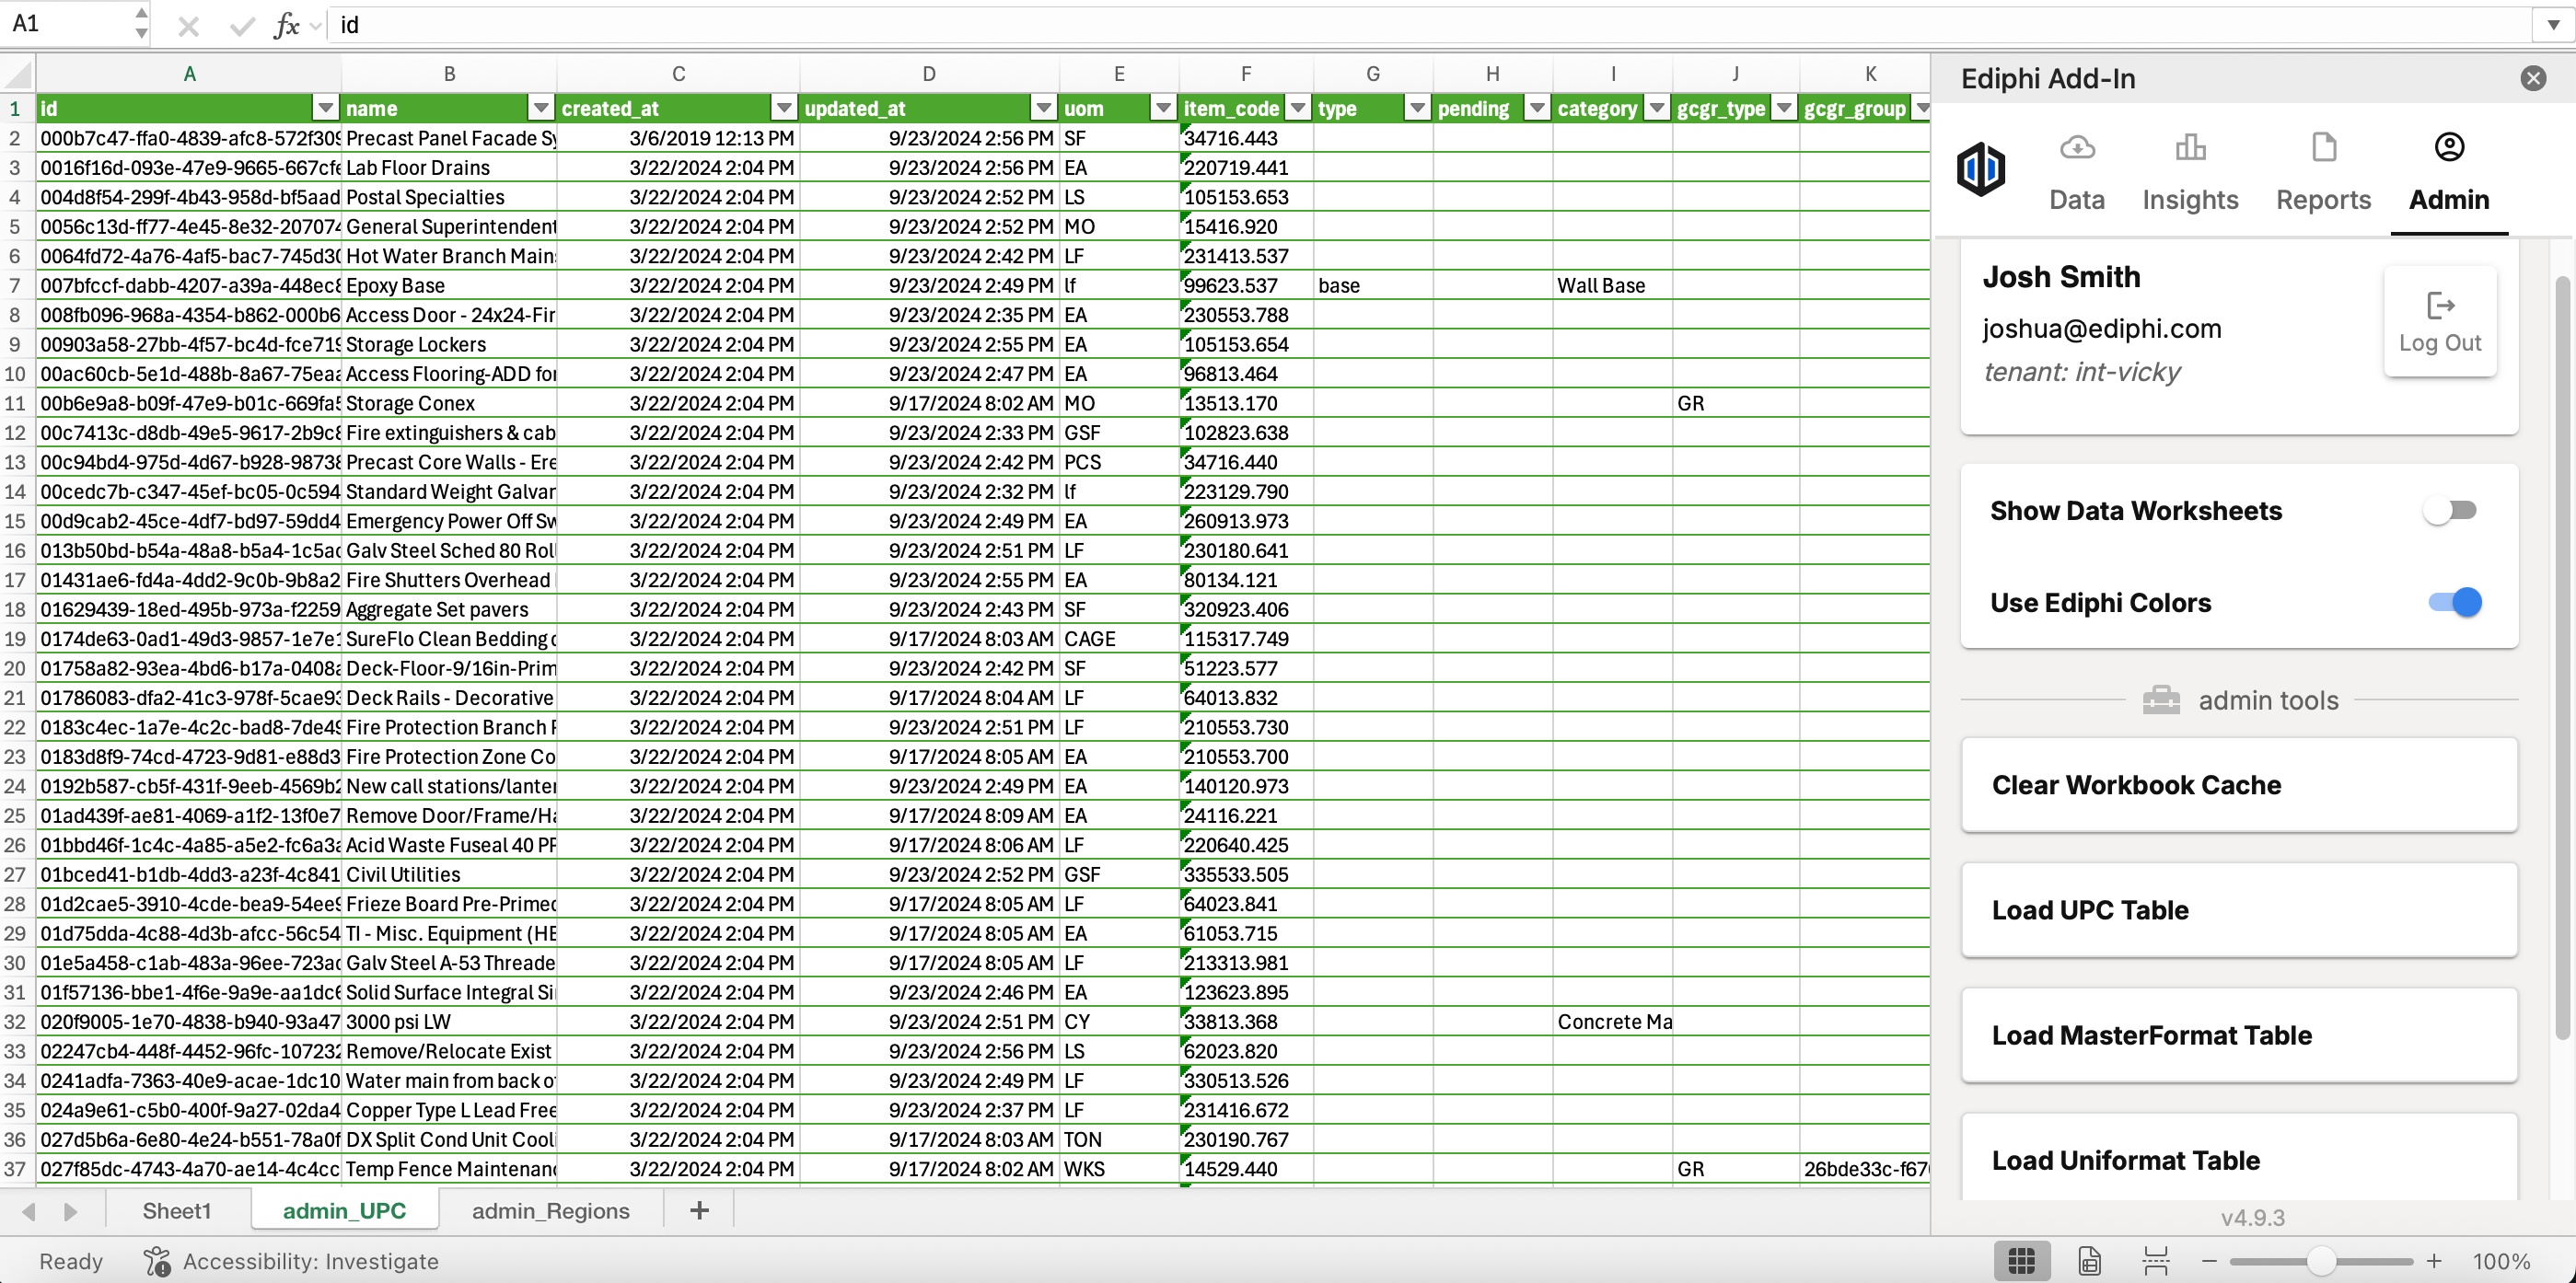The image size is (2576, 1283).
Task: Click the Ediphi logo icon
Action: 1980,168
